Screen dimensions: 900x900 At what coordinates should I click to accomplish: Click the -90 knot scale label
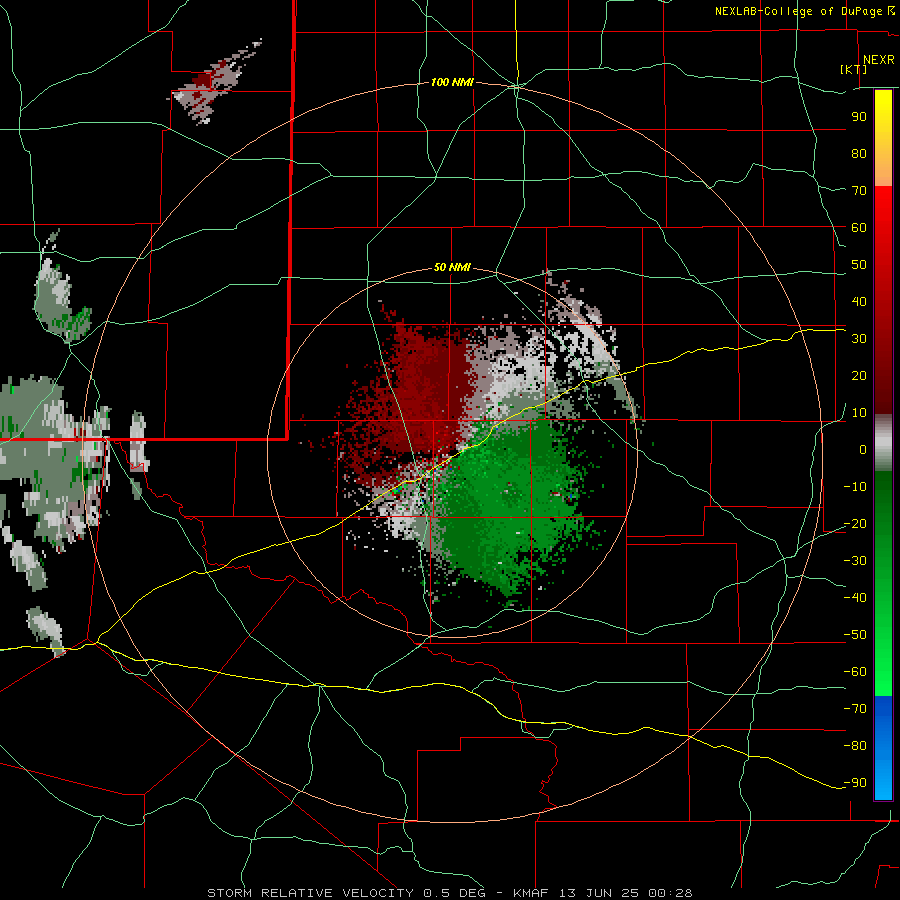[855, 783]
